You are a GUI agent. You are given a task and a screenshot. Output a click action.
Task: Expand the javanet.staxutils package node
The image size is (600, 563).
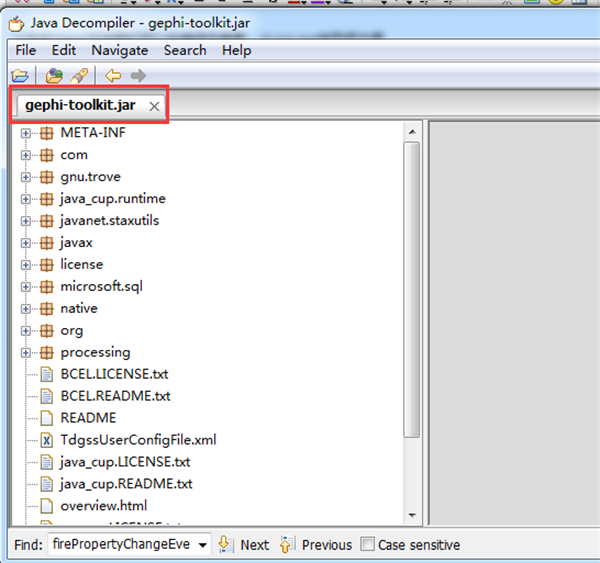tap(26, 221)
